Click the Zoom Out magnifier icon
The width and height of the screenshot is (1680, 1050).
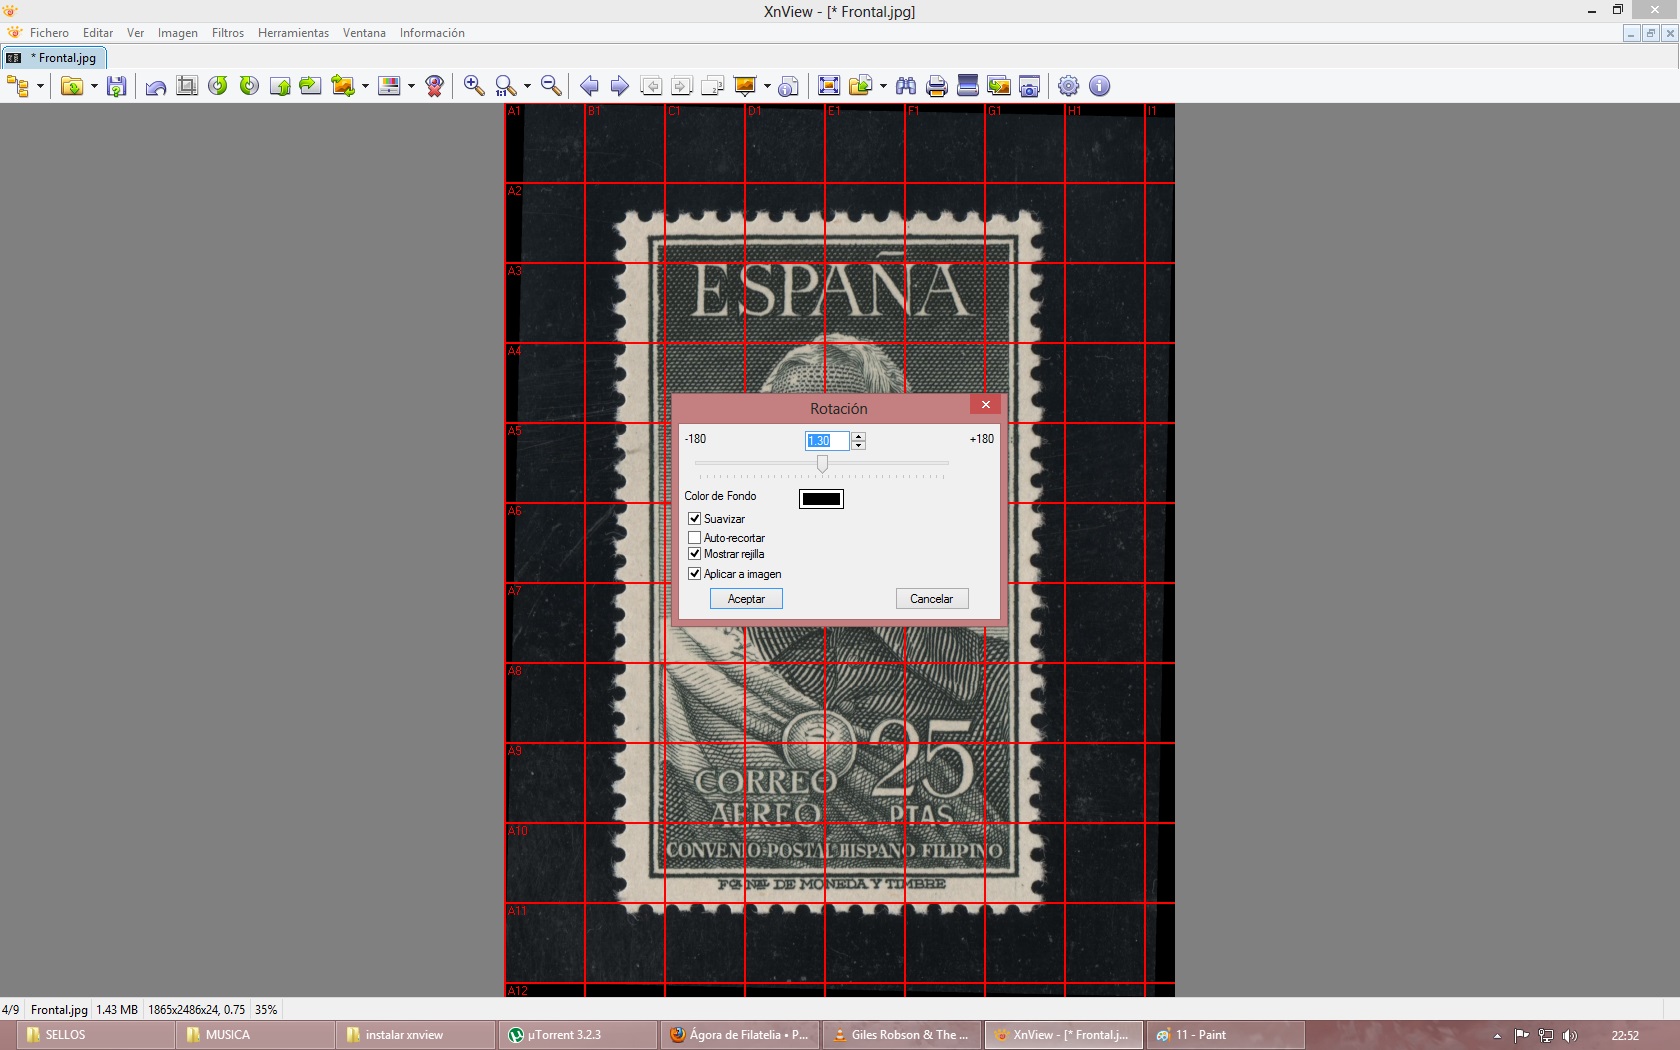(x=551, y=86)
